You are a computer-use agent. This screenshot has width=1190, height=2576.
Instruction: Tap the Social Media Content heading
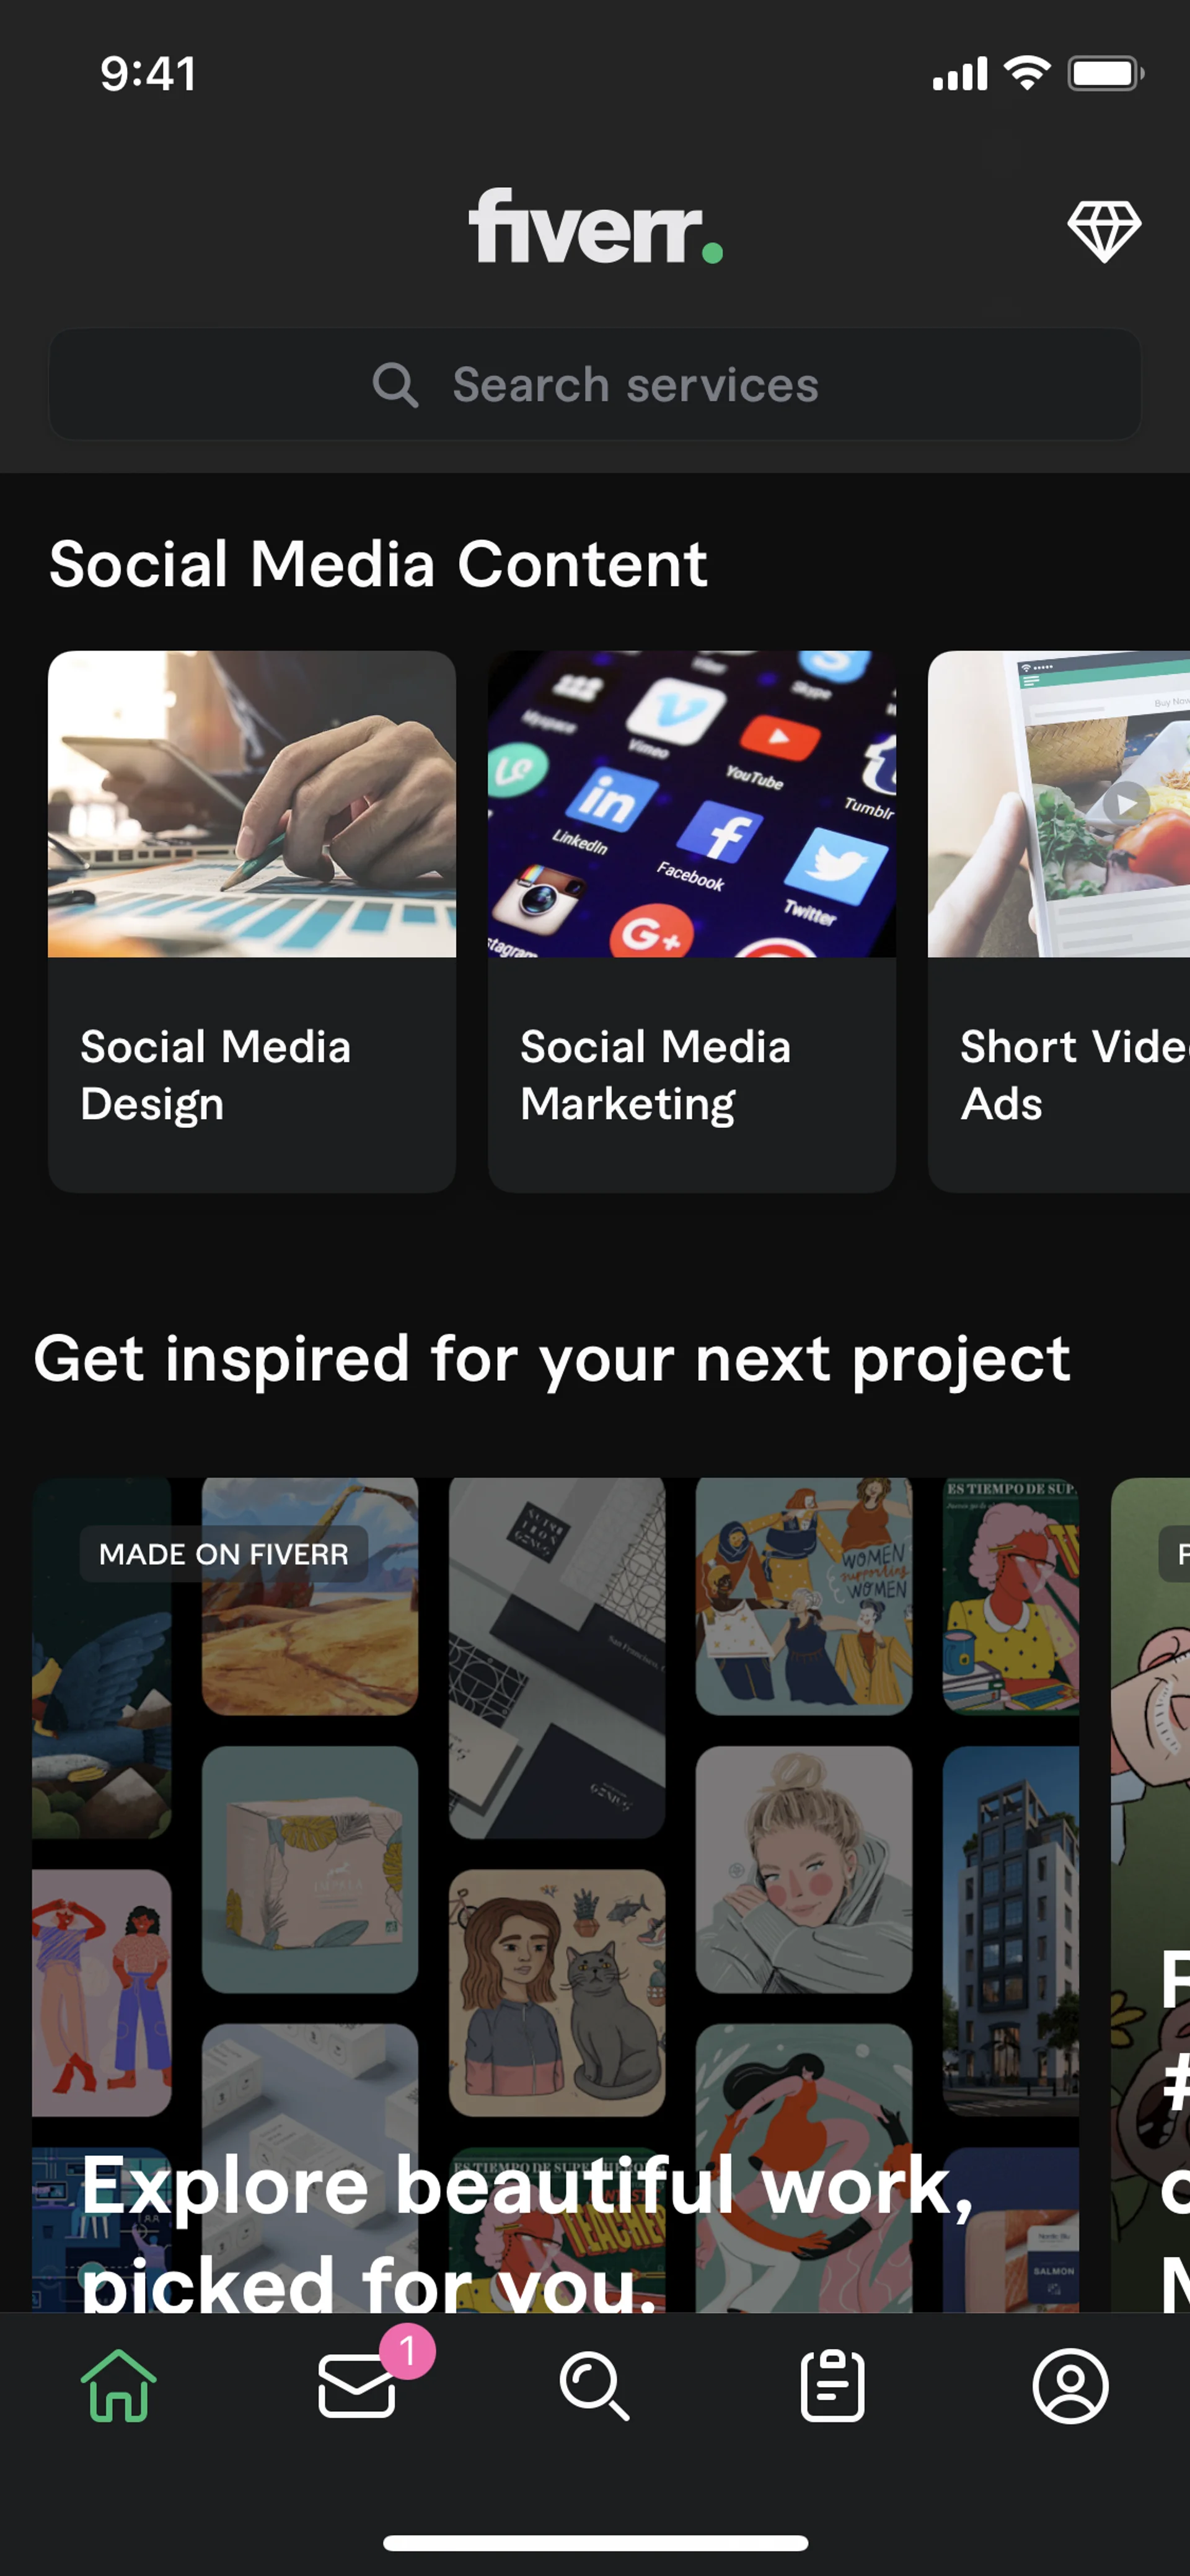(378, 564)
